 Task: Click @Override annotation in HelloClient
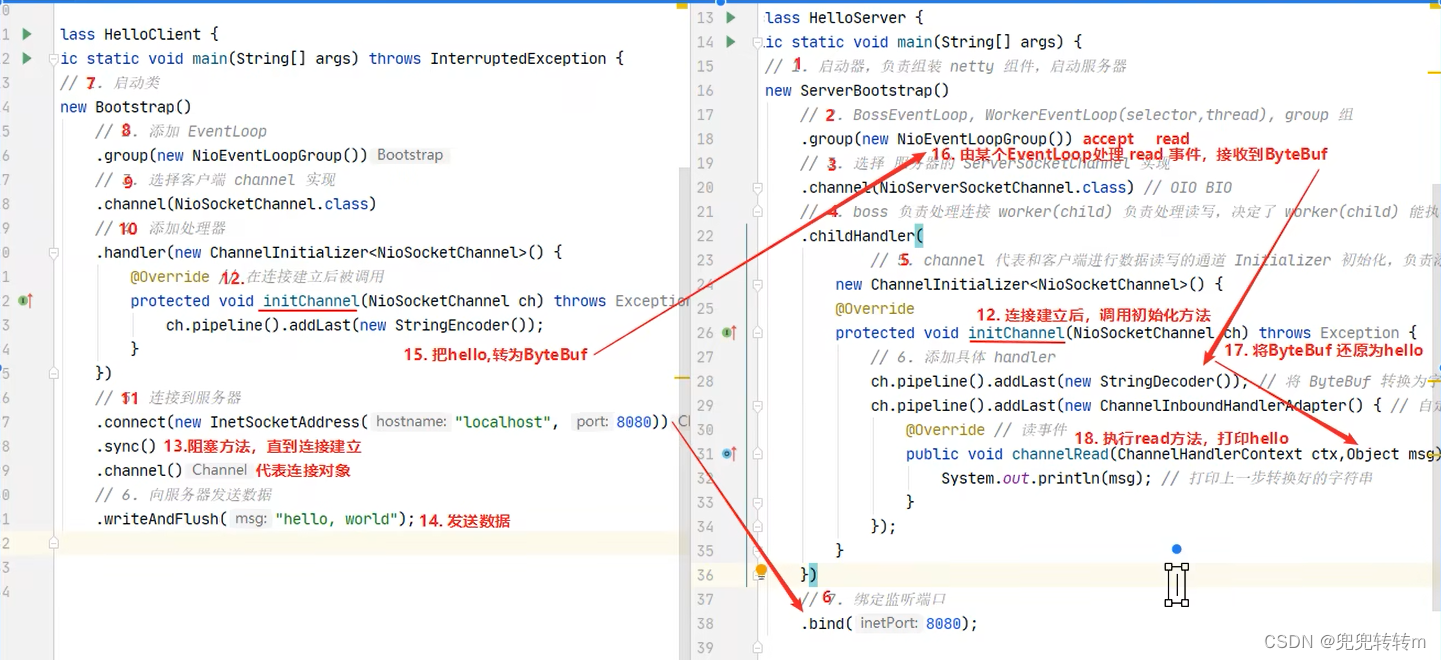click(170, 277)
